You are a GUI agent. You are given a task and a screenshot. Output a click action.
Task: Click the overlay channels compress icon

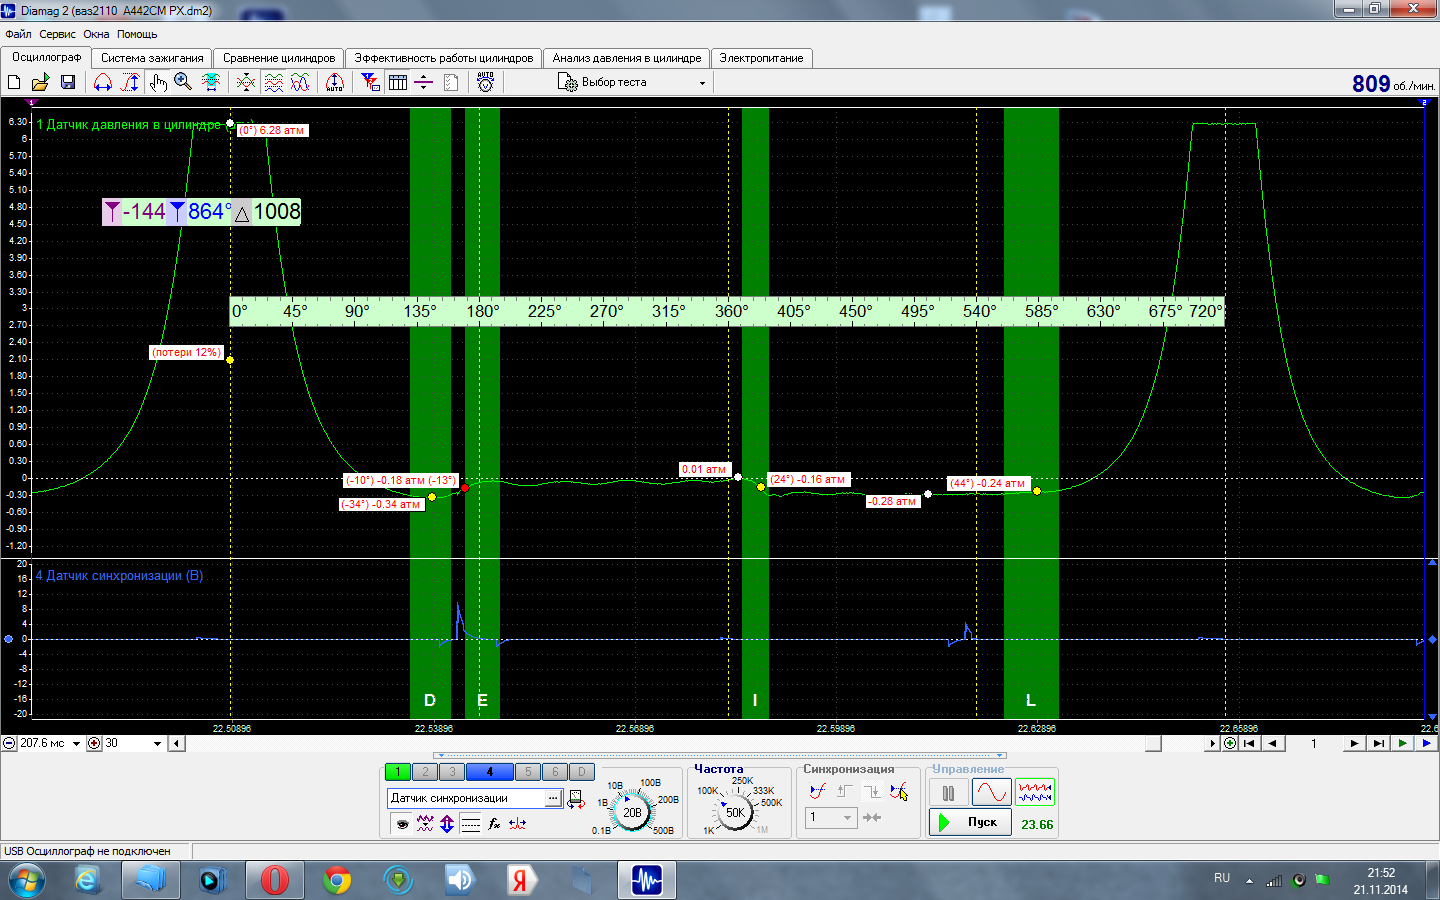246,82
